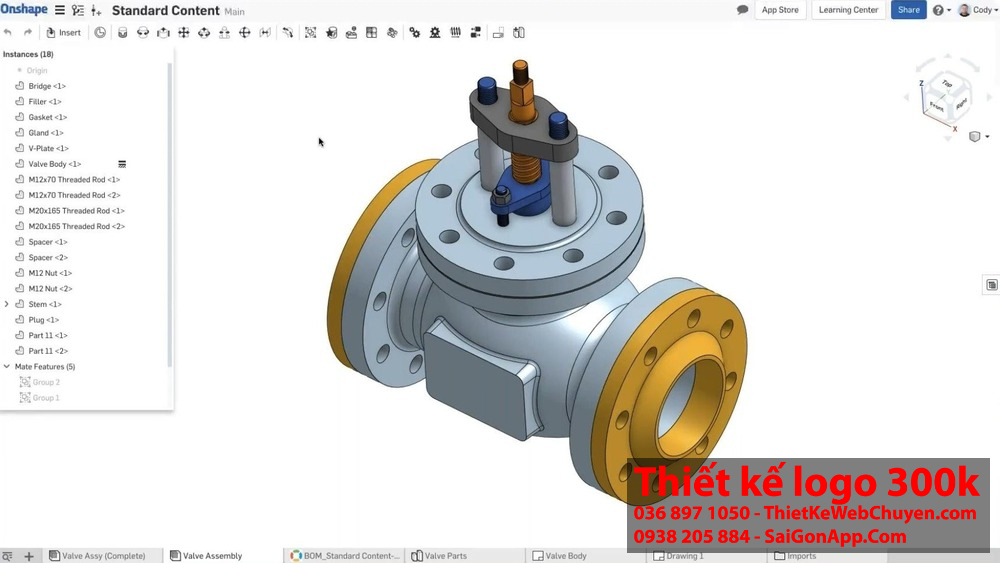
Task: Click the redo arrow icon
Action: click(x=28, y=33)
